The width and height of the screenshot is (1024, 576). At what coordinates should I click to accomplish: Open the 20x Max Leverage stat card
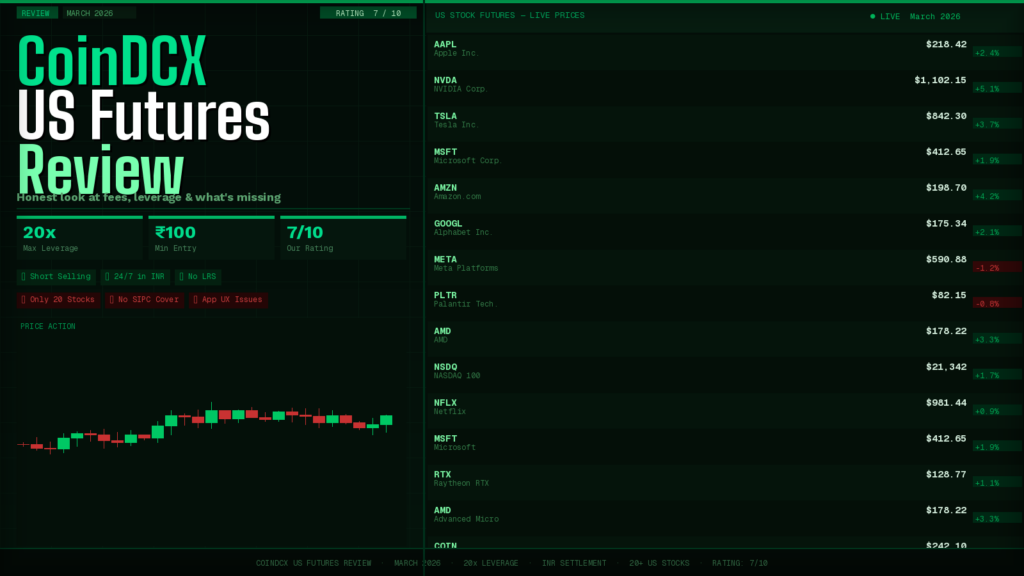tap(79, 238)
